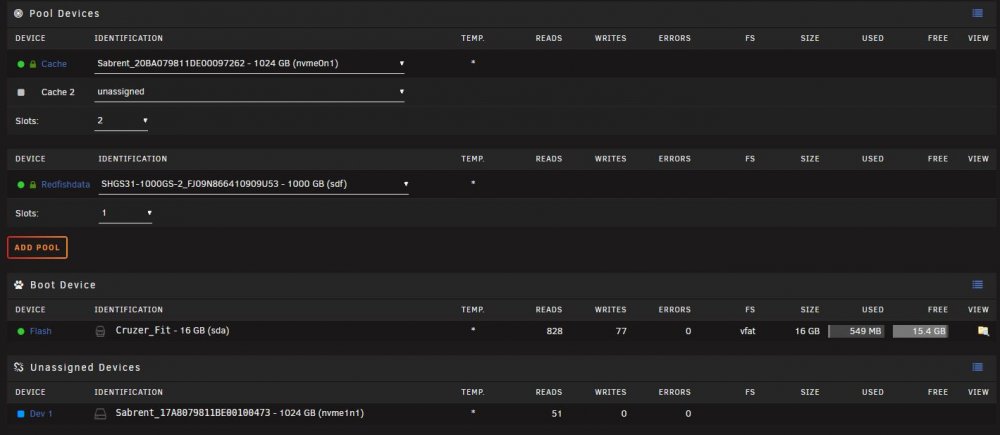Open the Dev 1 device link

(x=41, y=414)
